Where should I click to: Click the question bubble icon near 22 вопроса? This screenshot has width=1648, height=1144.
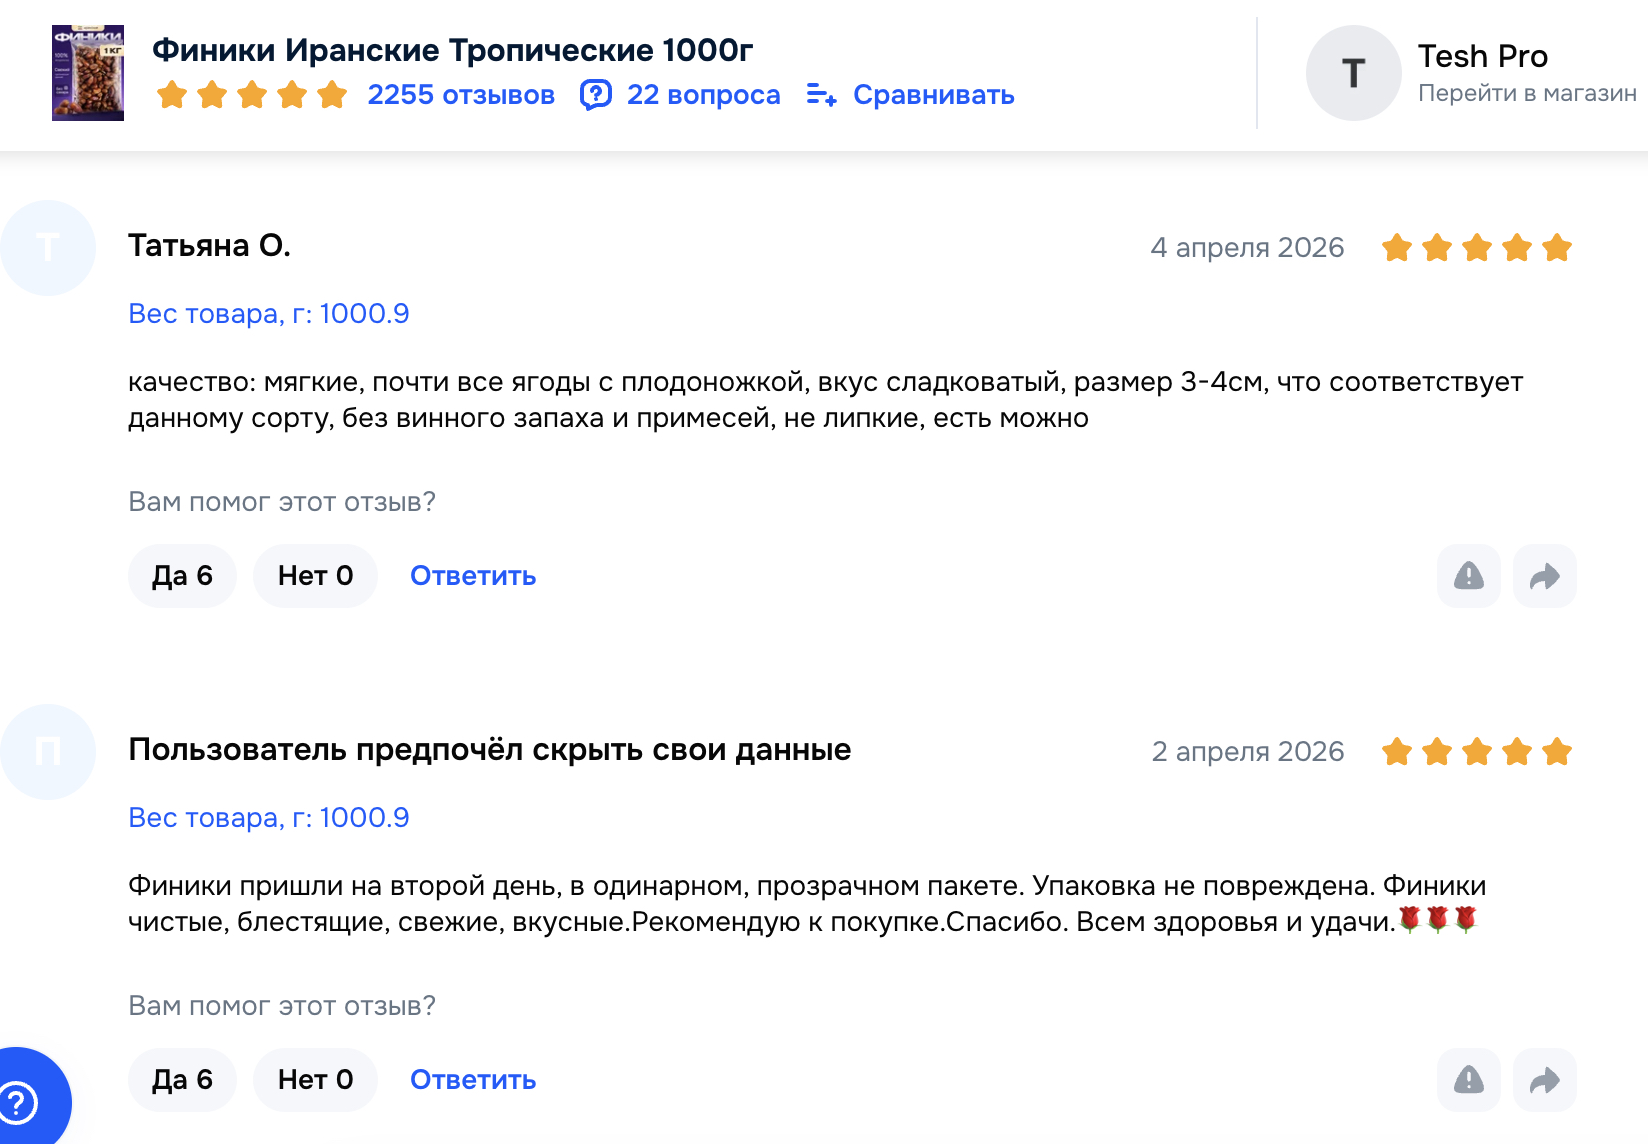point(596,95)
